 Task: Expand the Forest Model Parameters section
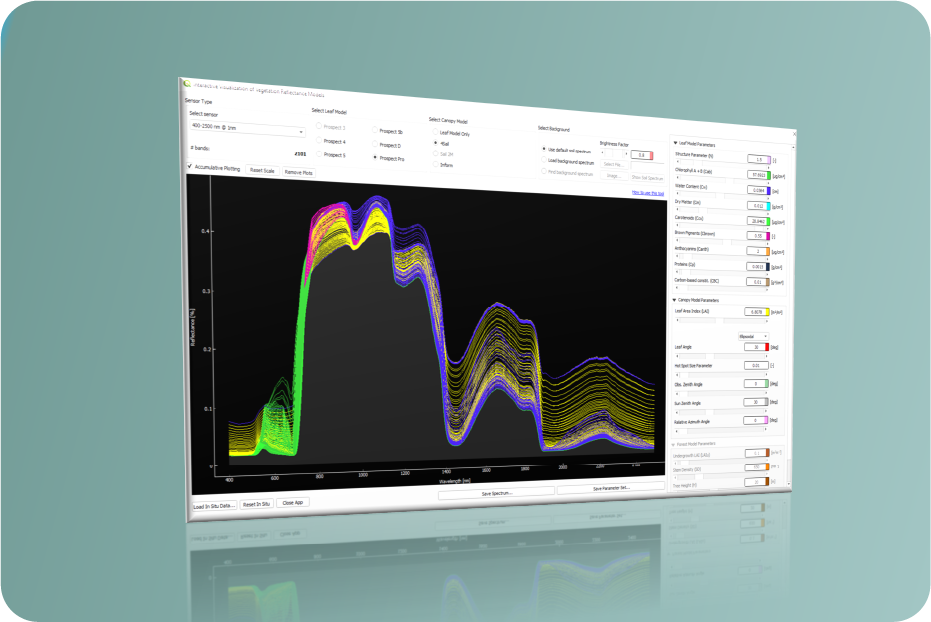tap(673, 444)
